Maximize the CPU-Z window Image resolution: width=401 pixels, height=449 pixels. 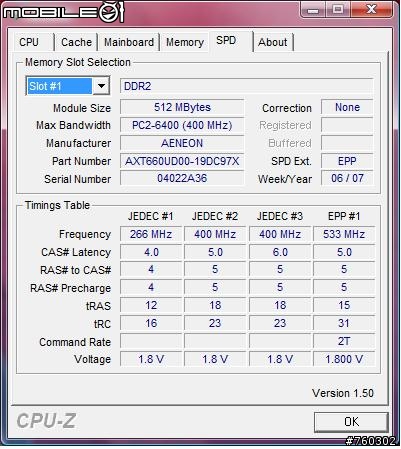(x=337, y=10)
